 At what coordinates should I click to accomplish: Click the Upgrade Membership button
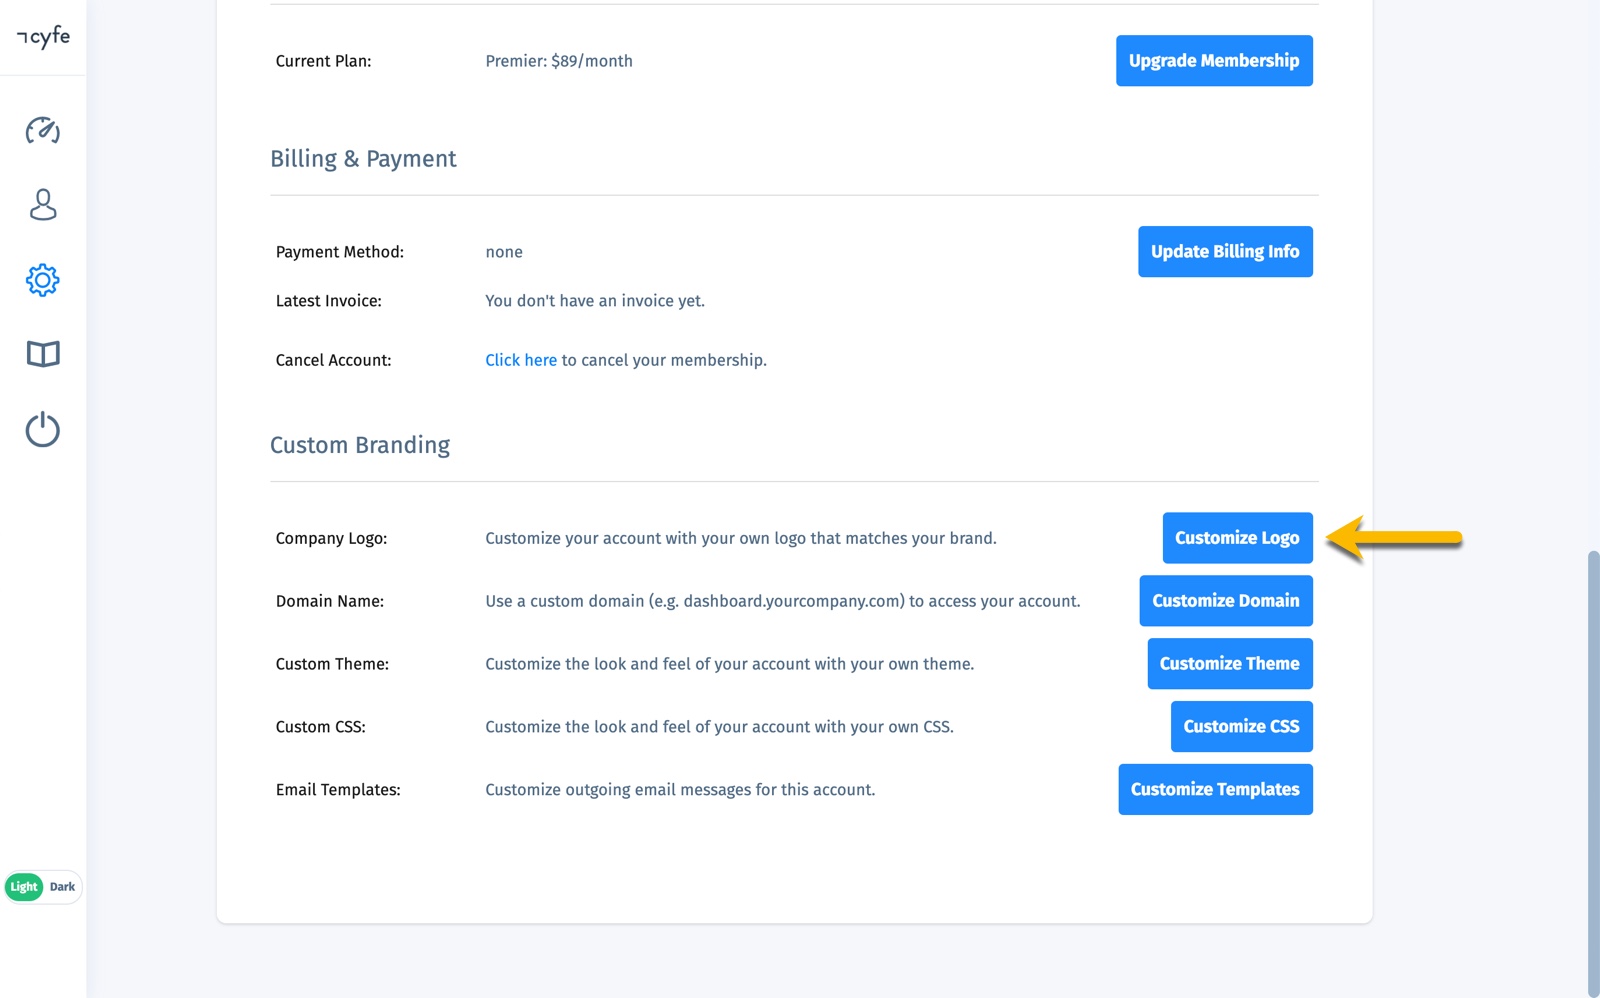(x=1214, y=60)
